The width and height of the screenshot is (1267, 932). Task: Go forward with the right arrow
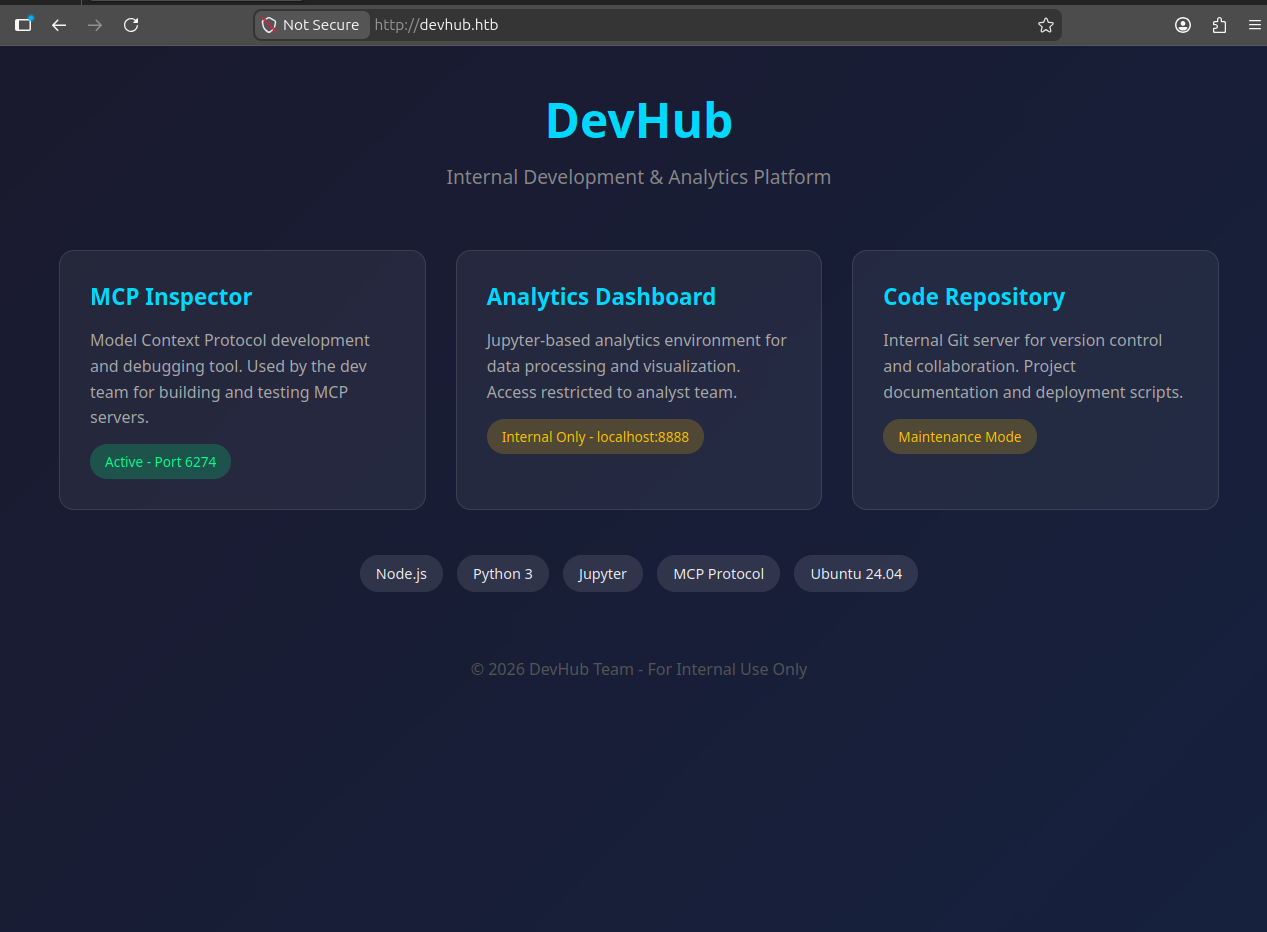(x=95, y=25)
